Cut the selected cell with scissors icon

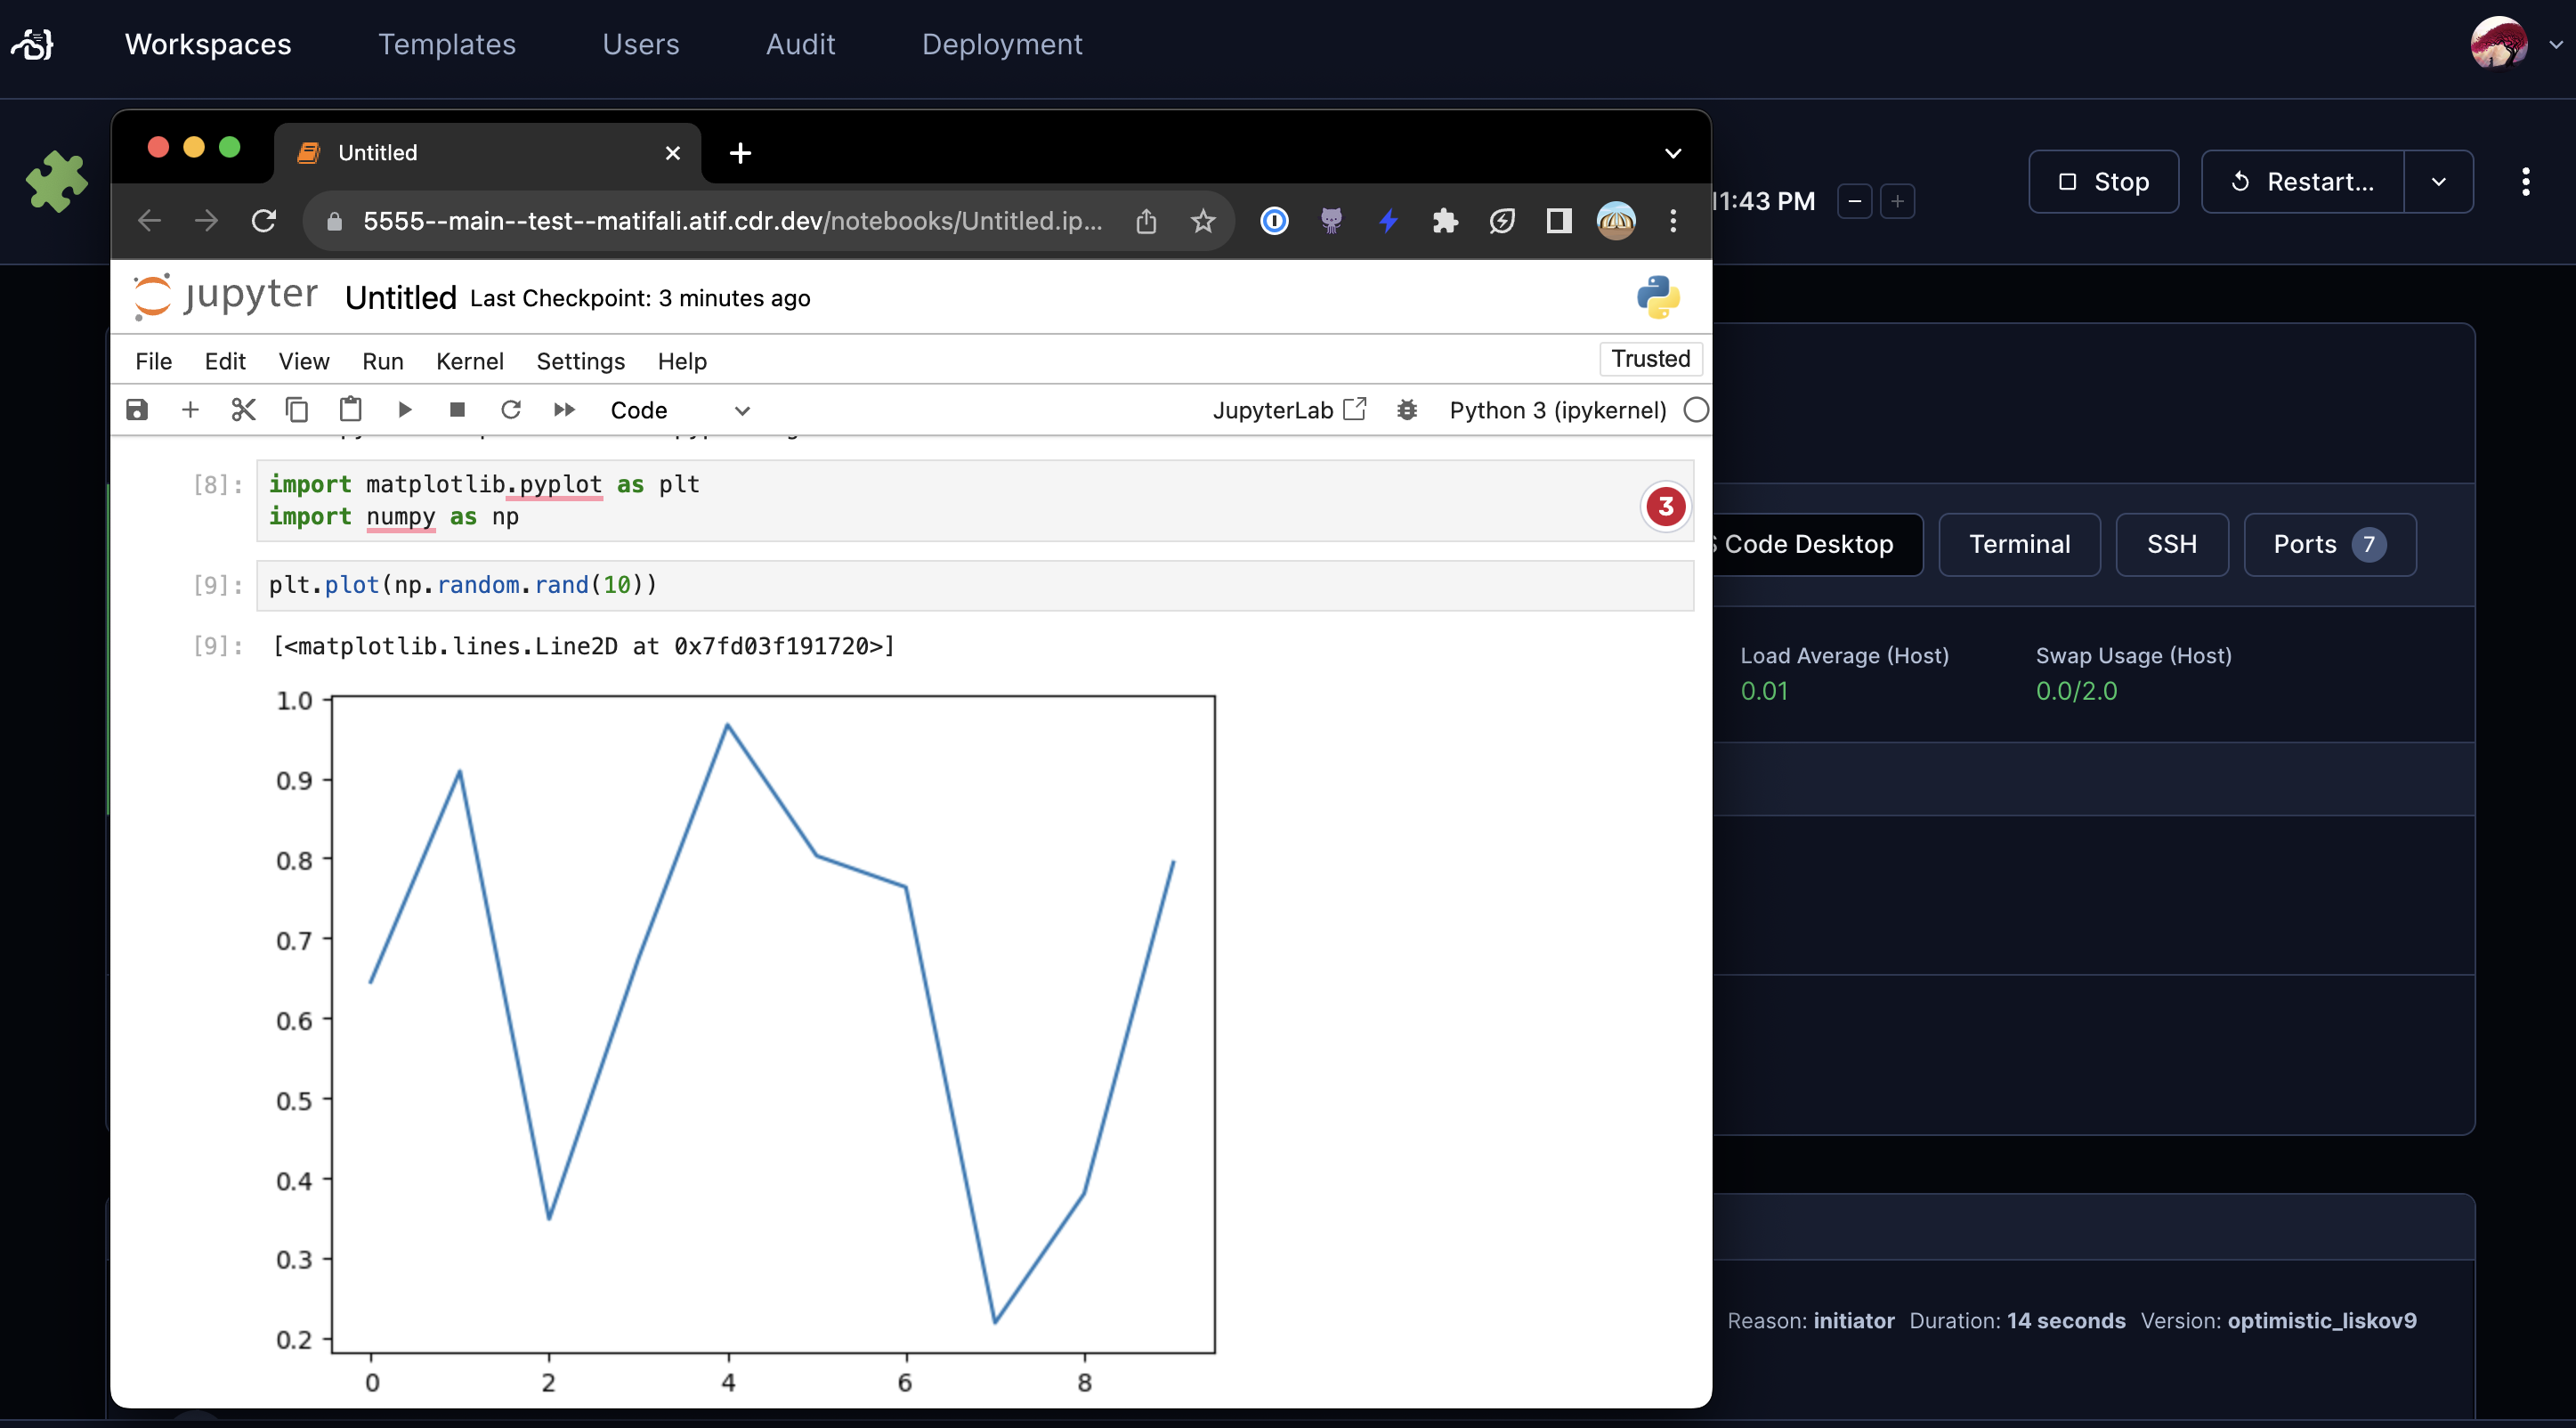[x=243, y=410]
